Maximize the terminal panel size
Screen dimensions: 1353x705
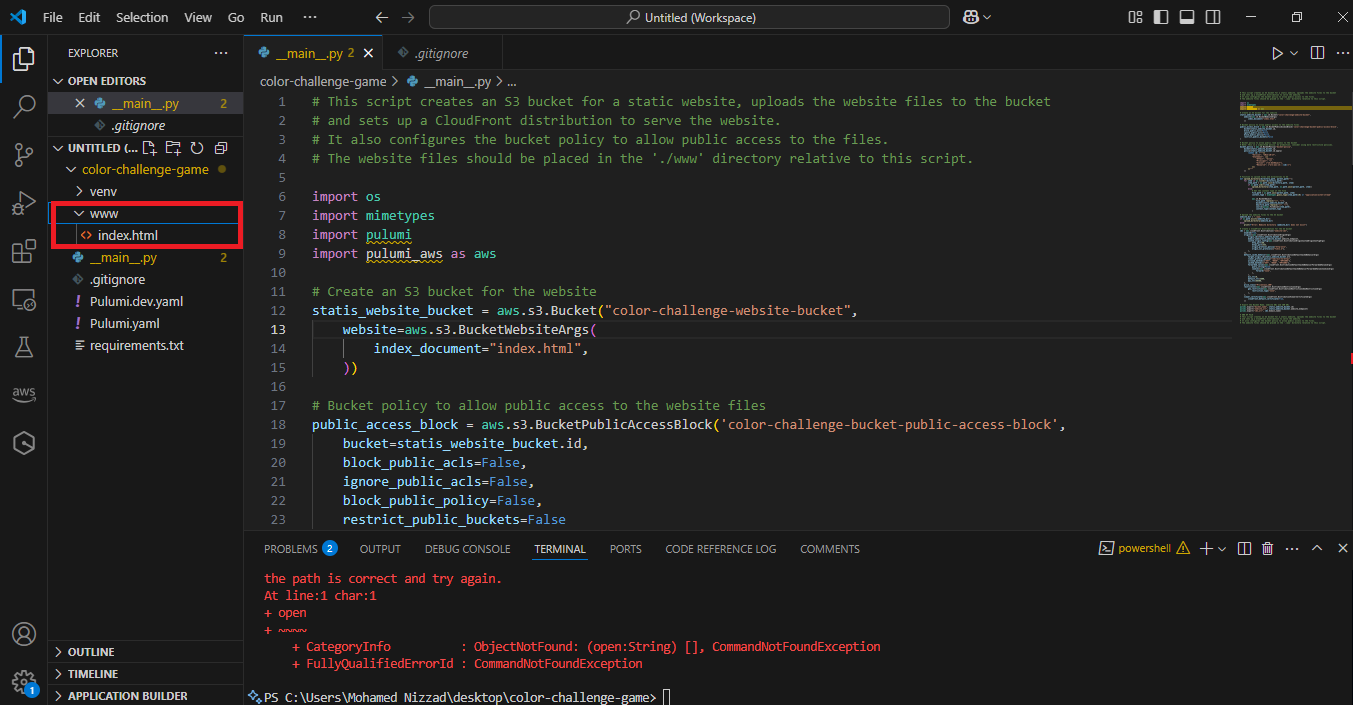tap(1317, 548)
